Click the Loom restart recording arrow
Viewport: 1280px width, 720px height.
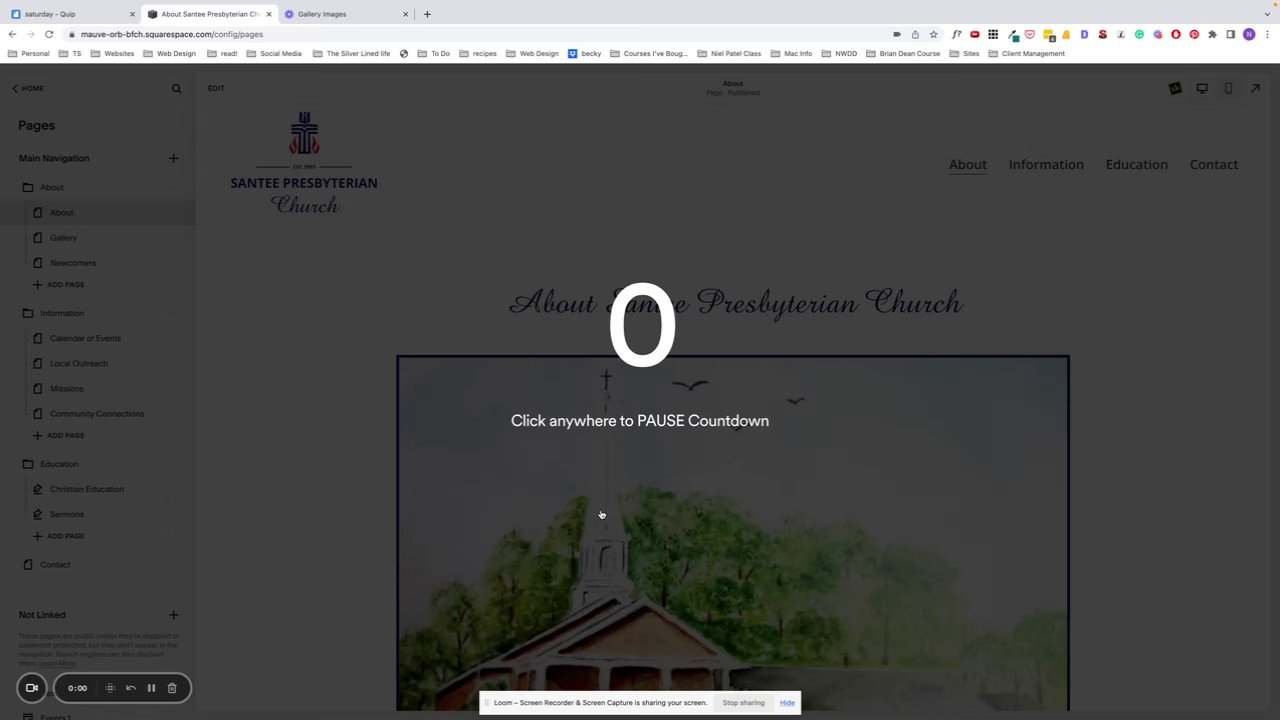131,688
